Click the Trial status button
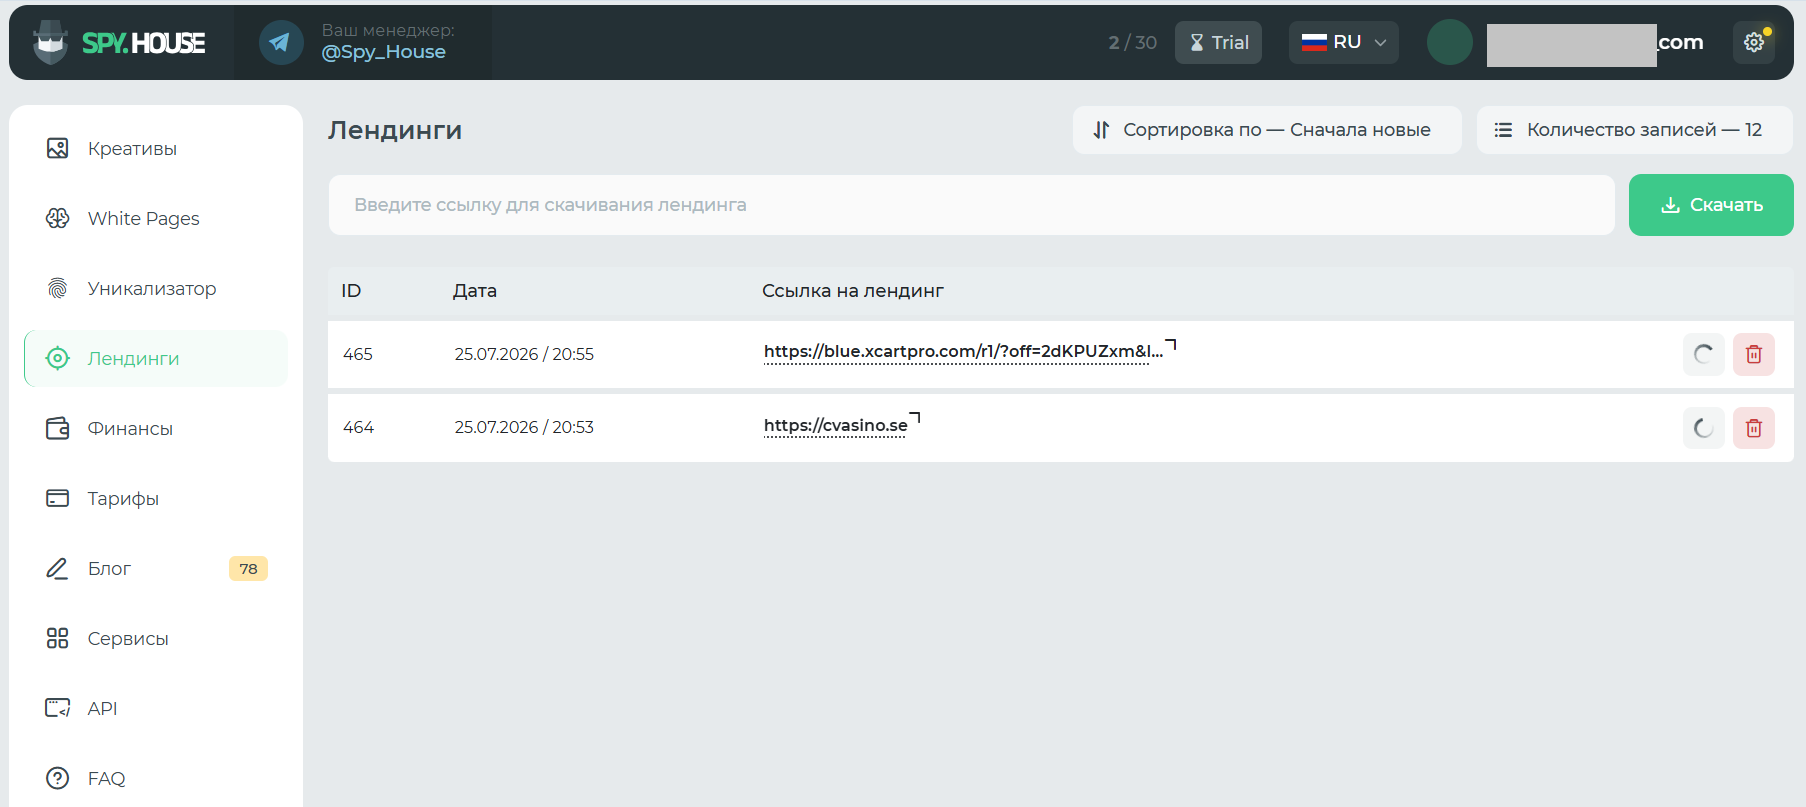 pos(1218,43)
